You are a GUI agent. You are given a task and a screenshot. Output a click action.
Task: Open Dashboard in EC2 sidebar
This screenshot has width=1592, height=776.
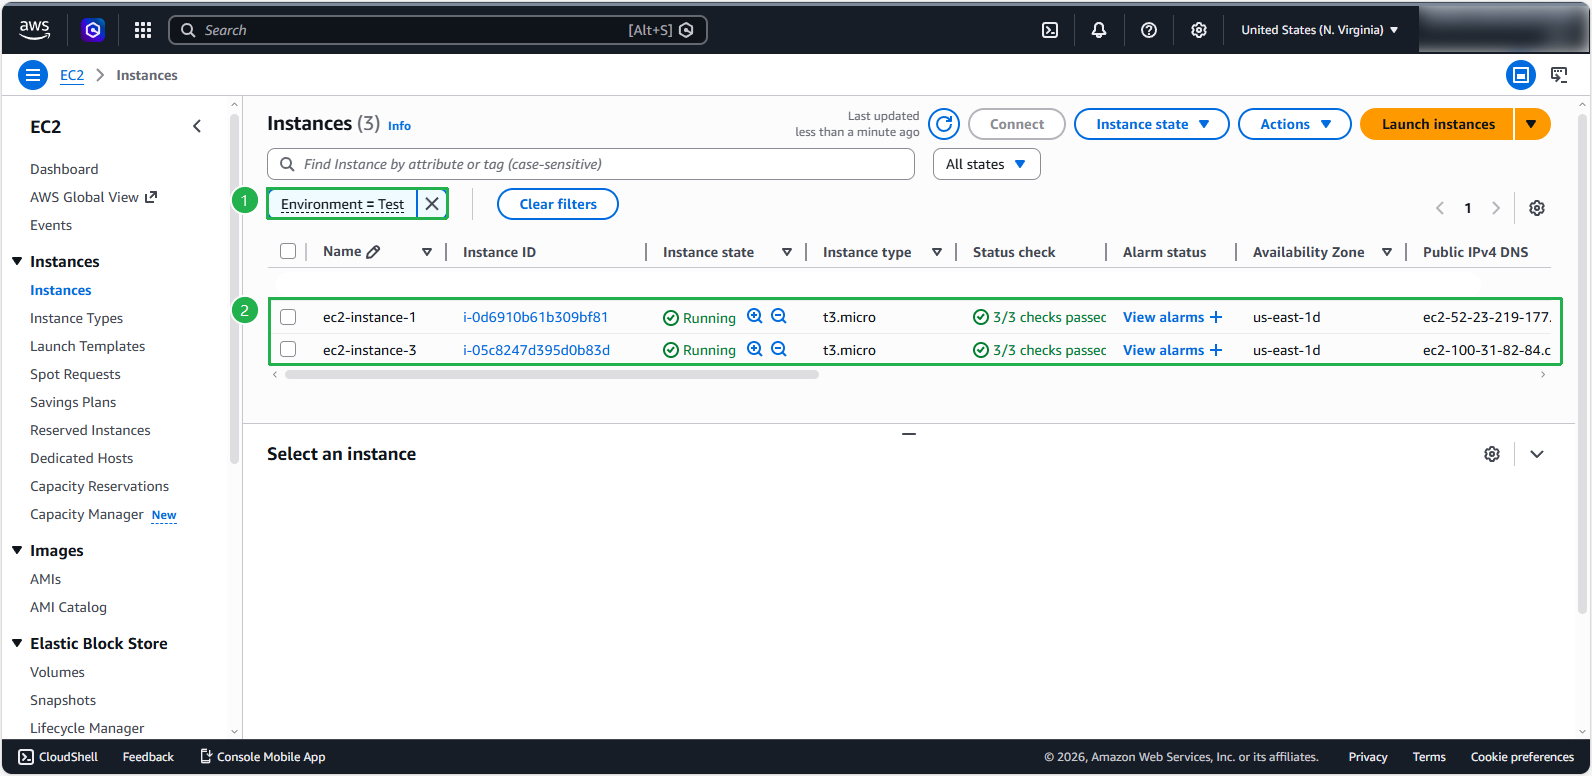pos(64,169)
